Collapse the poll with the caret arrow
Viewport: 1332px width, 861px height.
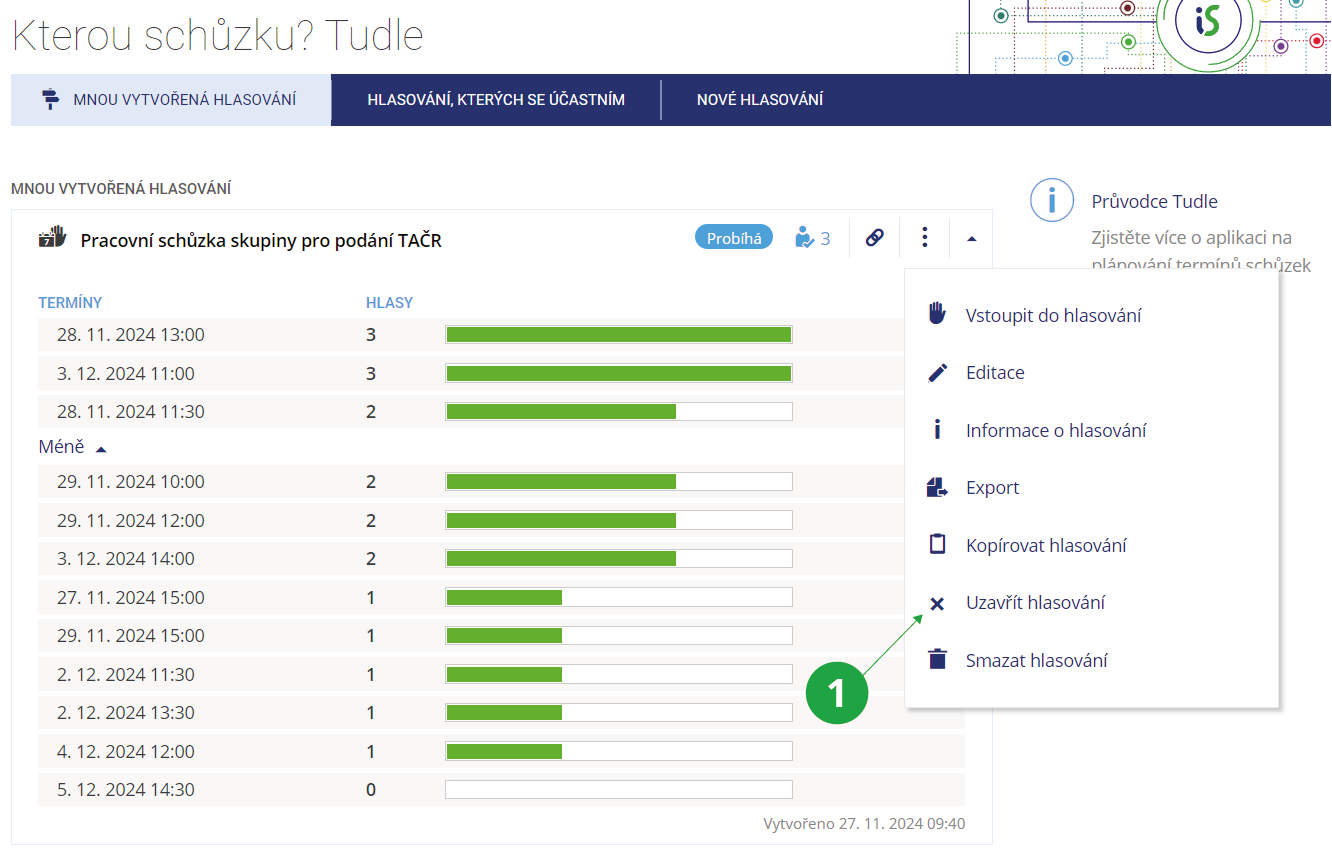click(973, 239)
